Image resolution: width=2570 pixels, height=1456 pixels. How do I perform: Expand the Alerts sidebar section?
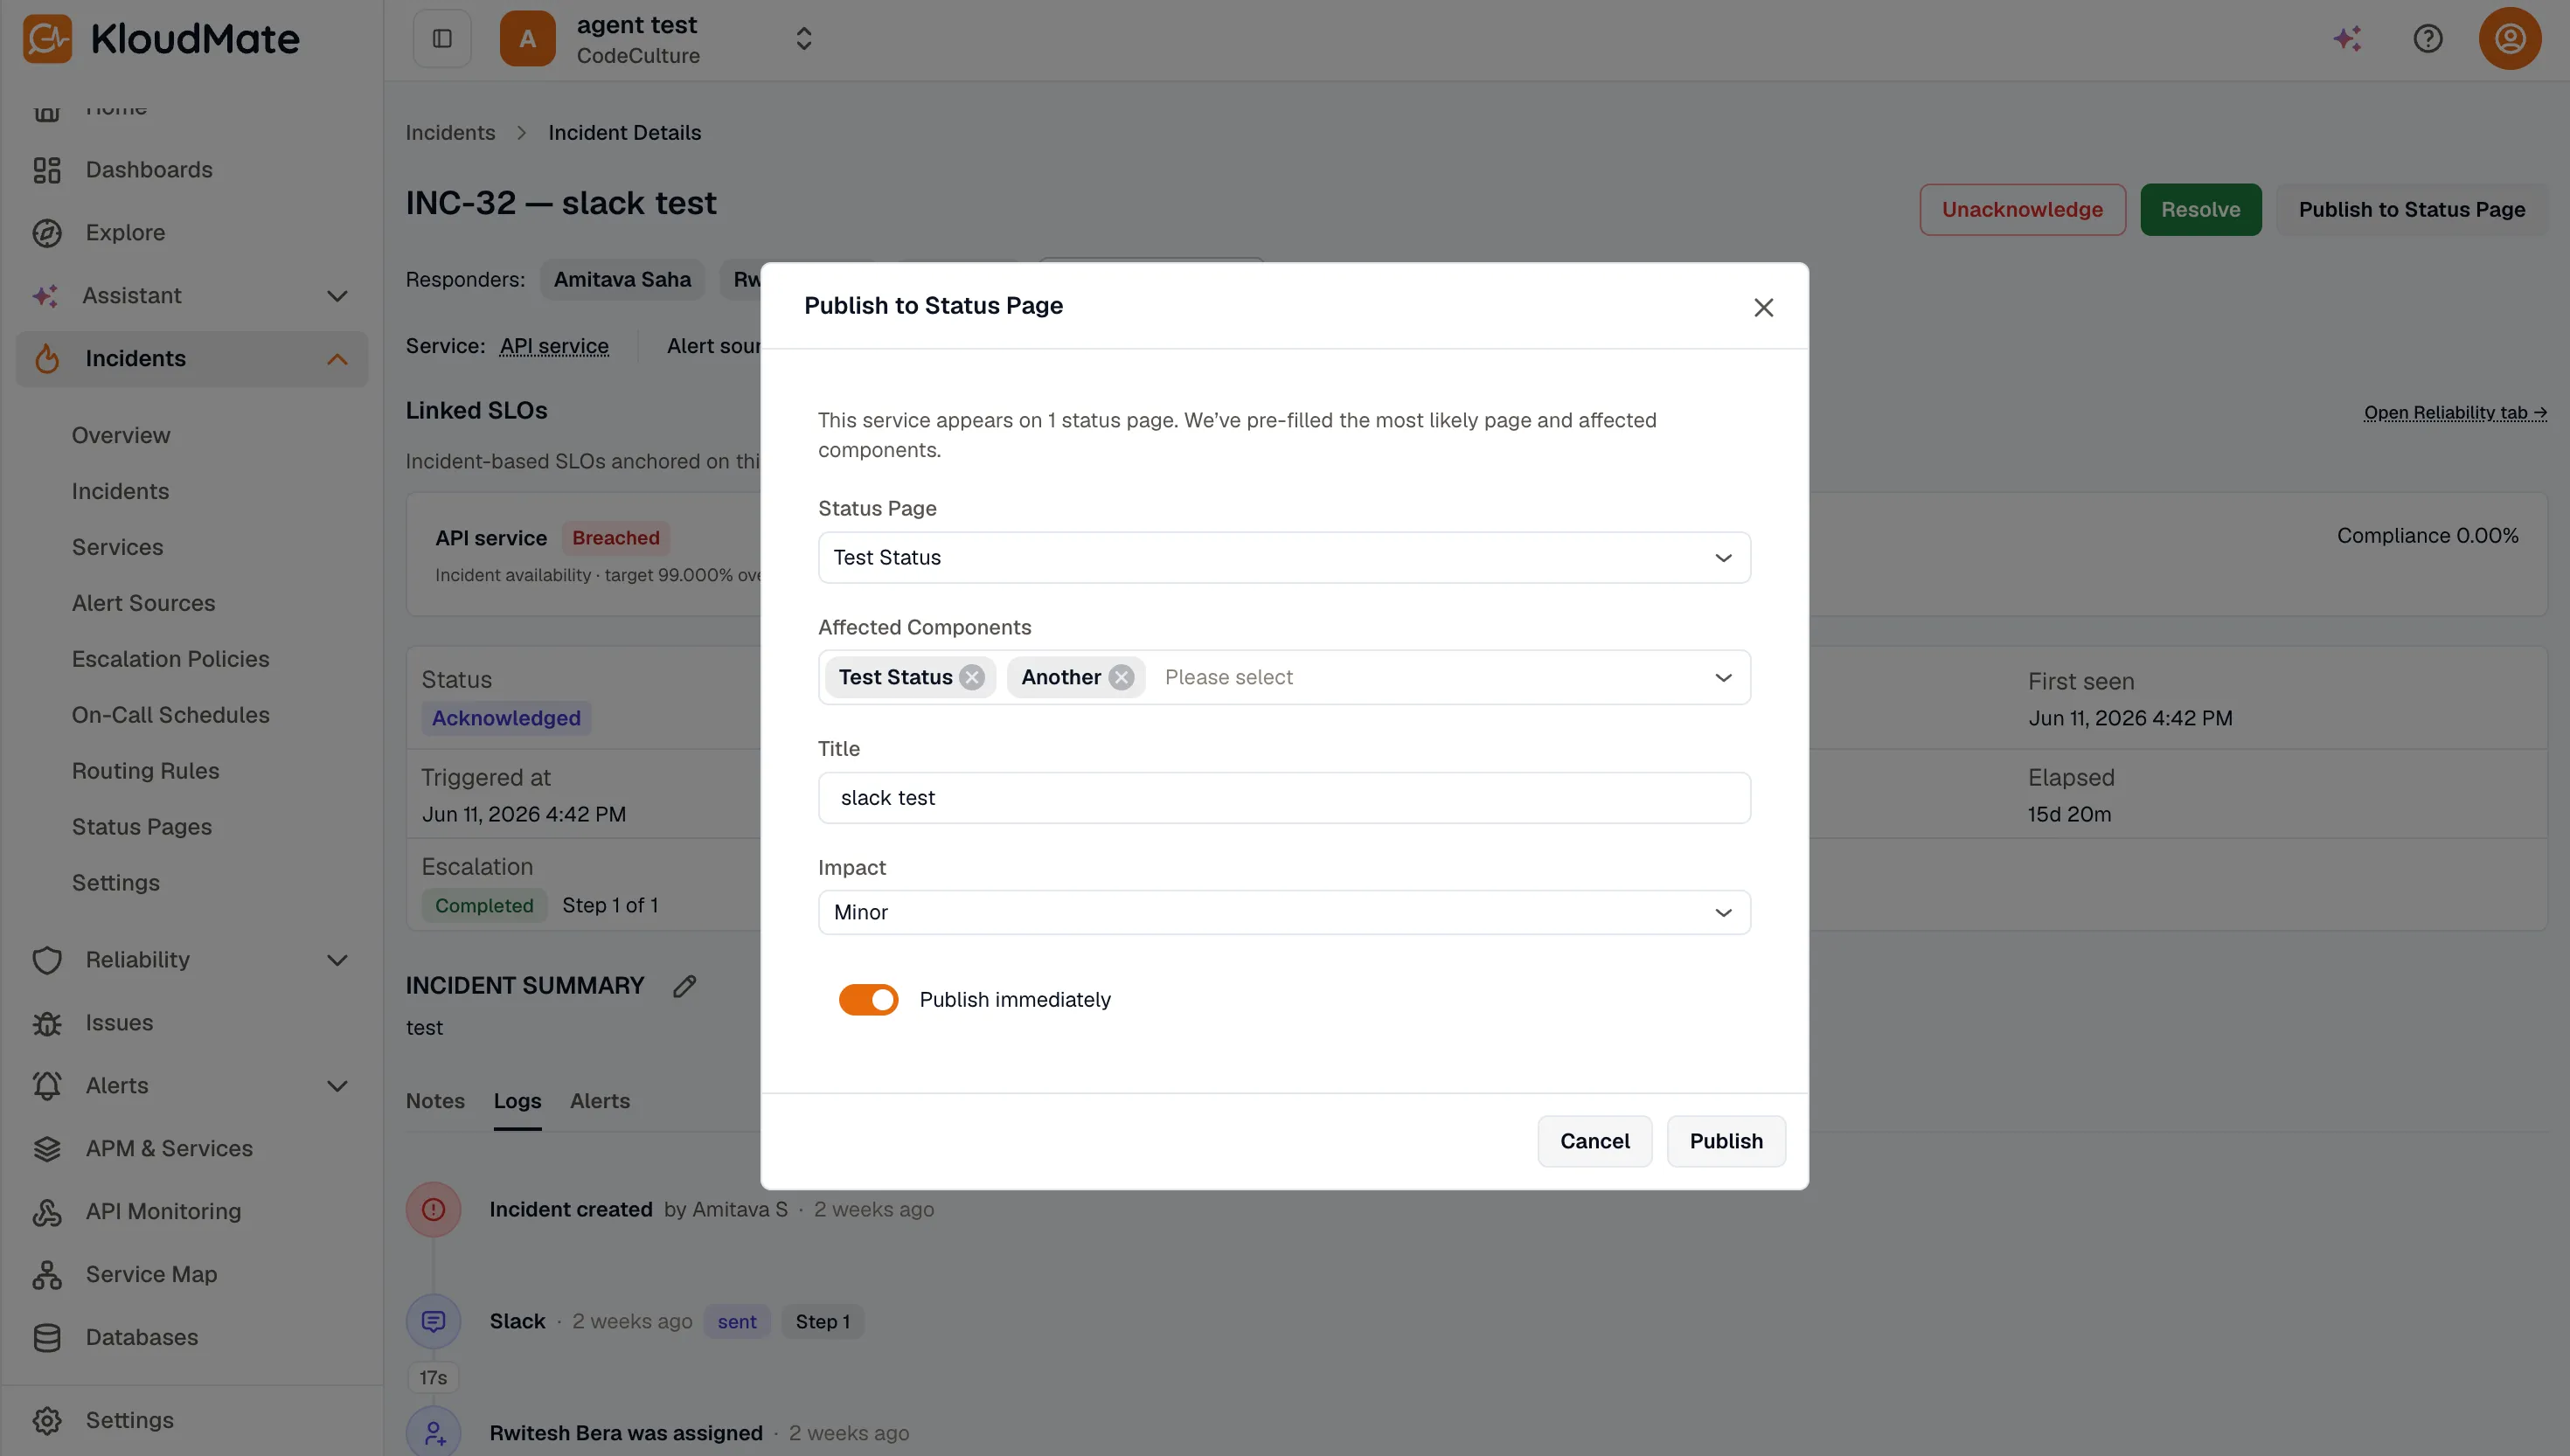click(x=337, y=1086)
